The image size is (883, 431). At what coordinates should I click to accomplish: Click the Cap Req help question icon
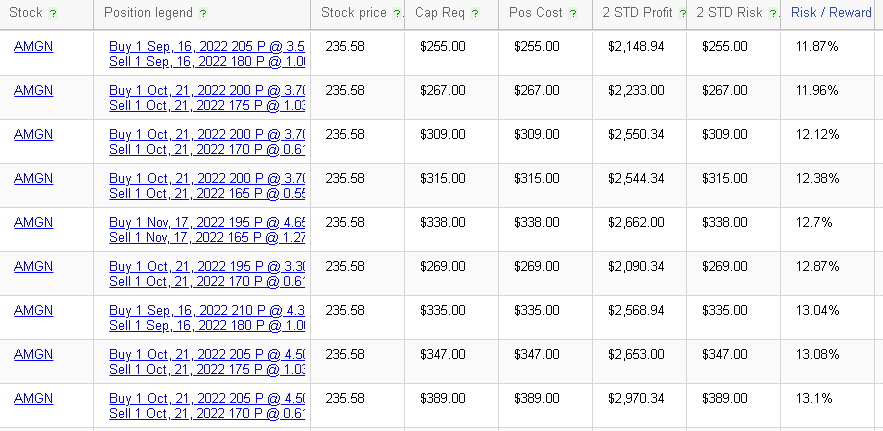click(x=475, y=14)
